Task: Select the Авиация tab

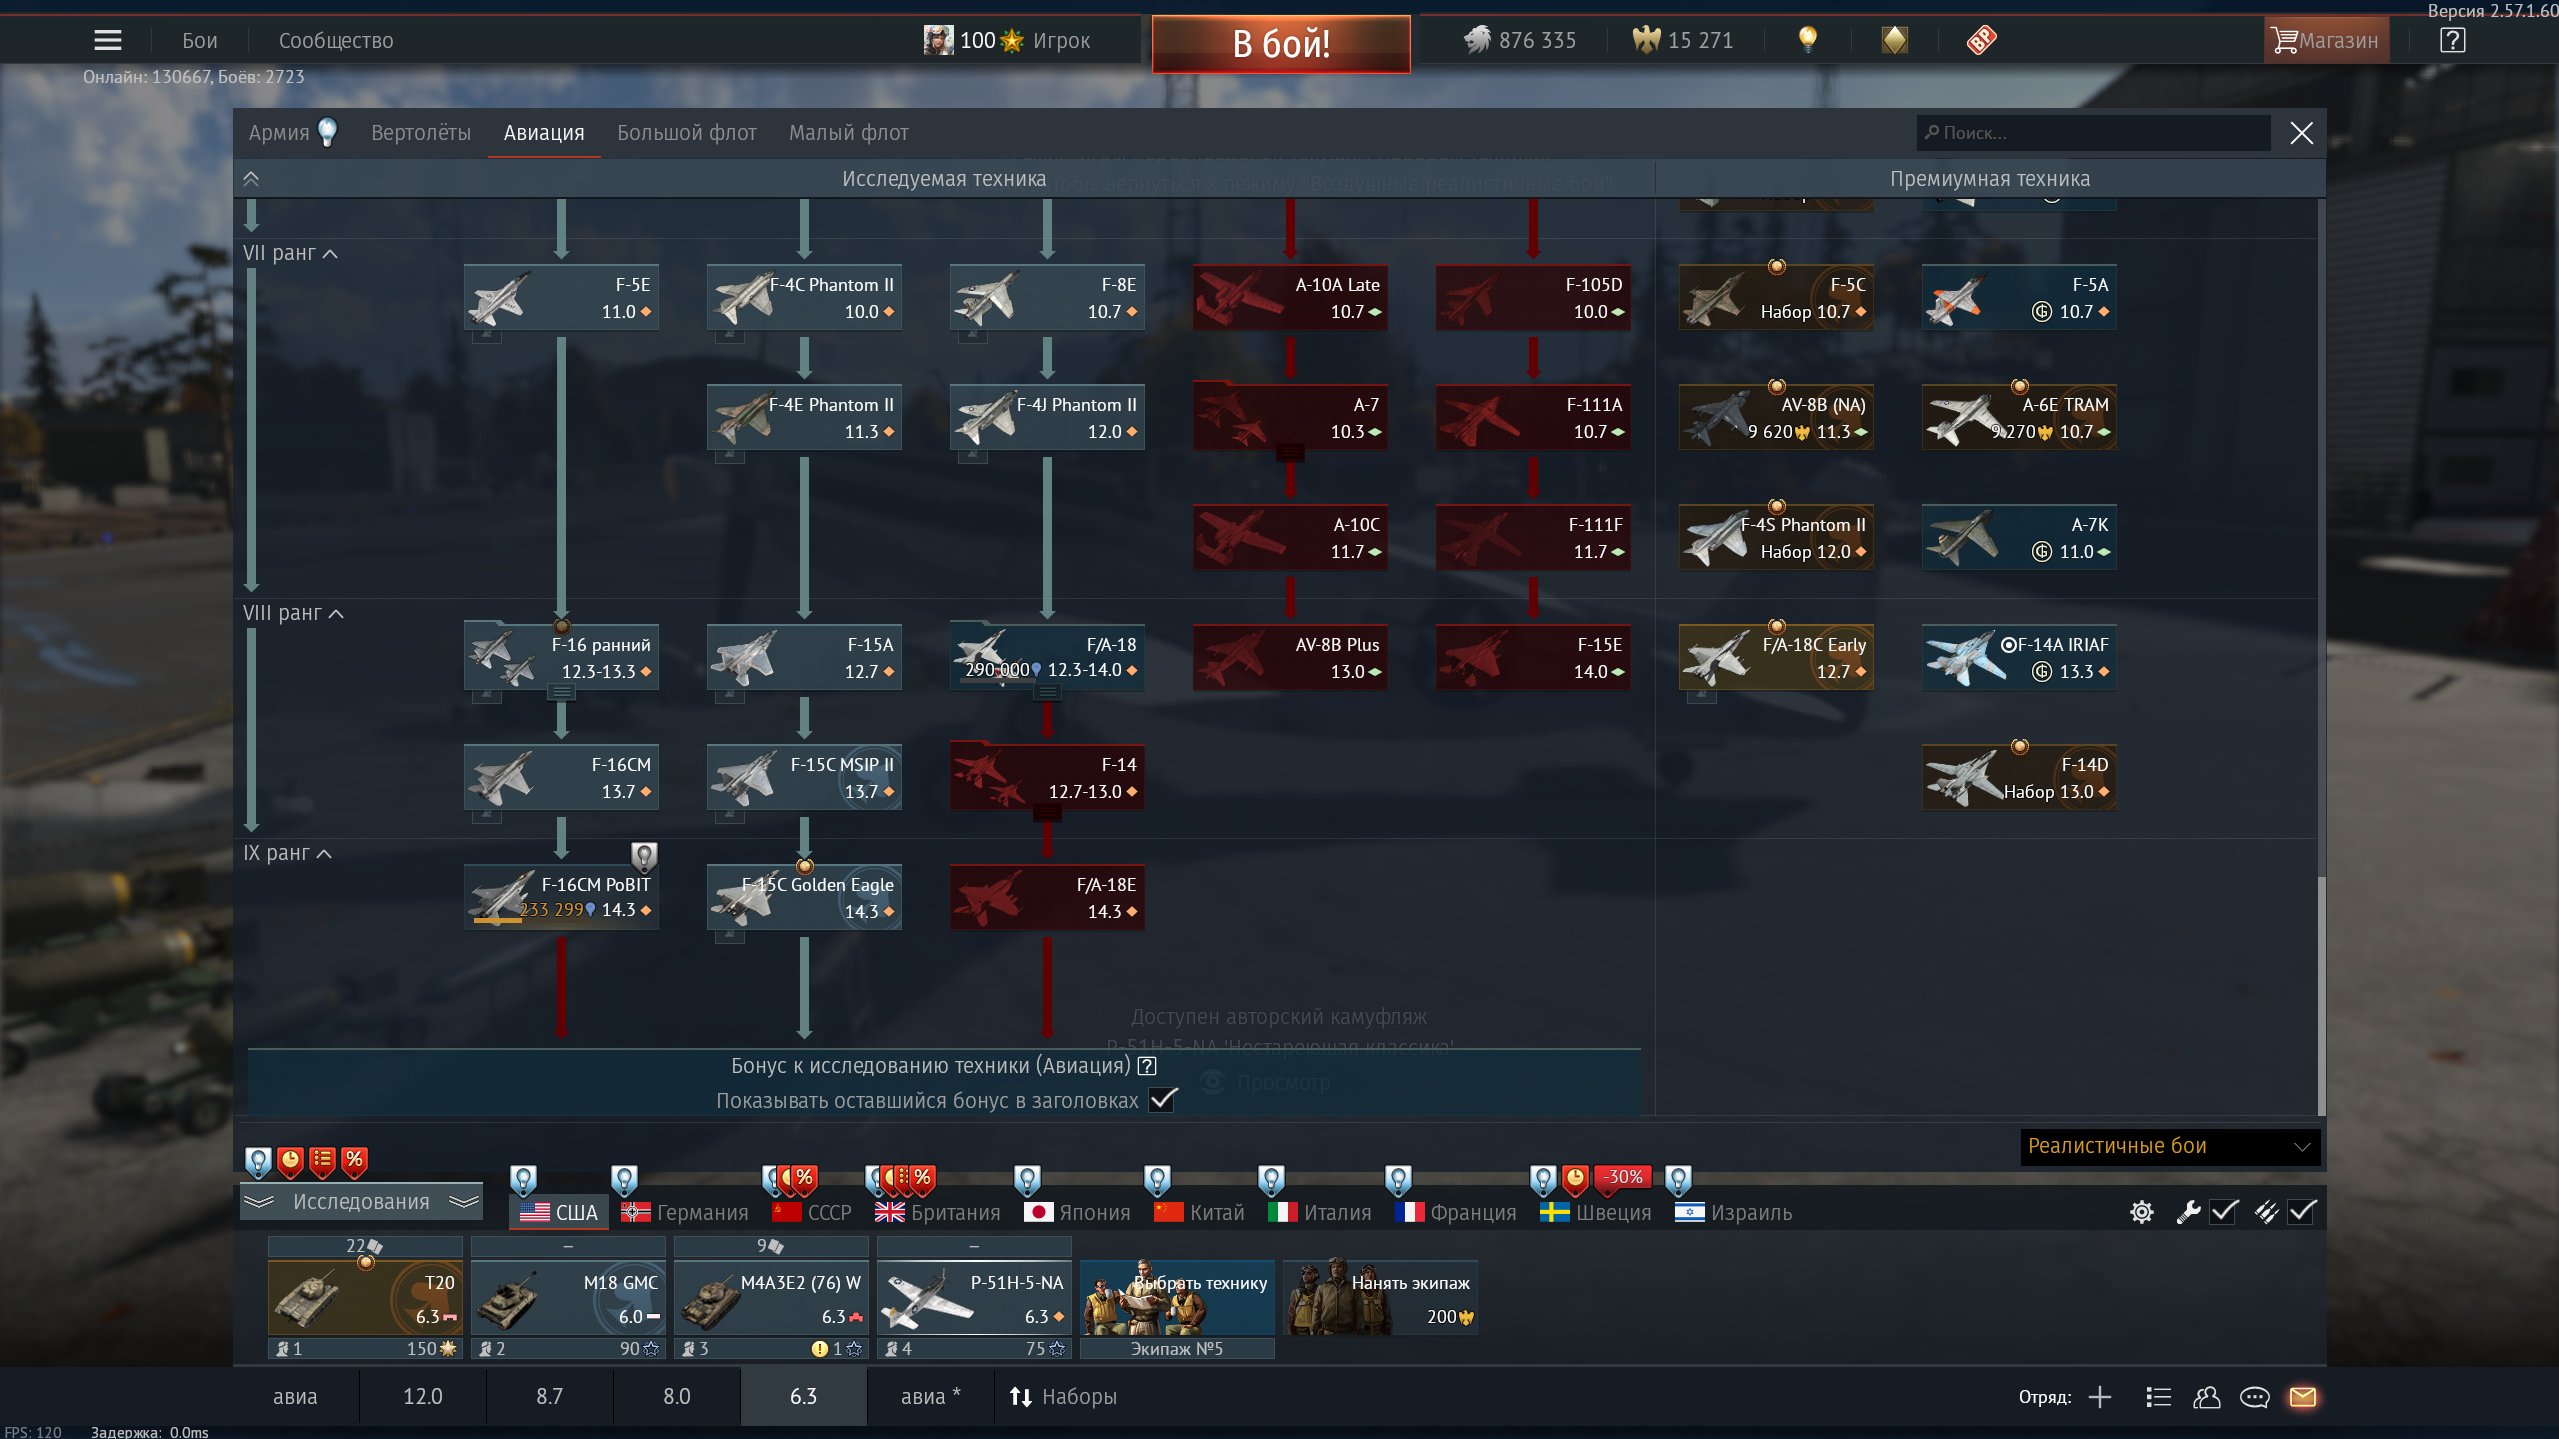Action: (x=544, y=133)
